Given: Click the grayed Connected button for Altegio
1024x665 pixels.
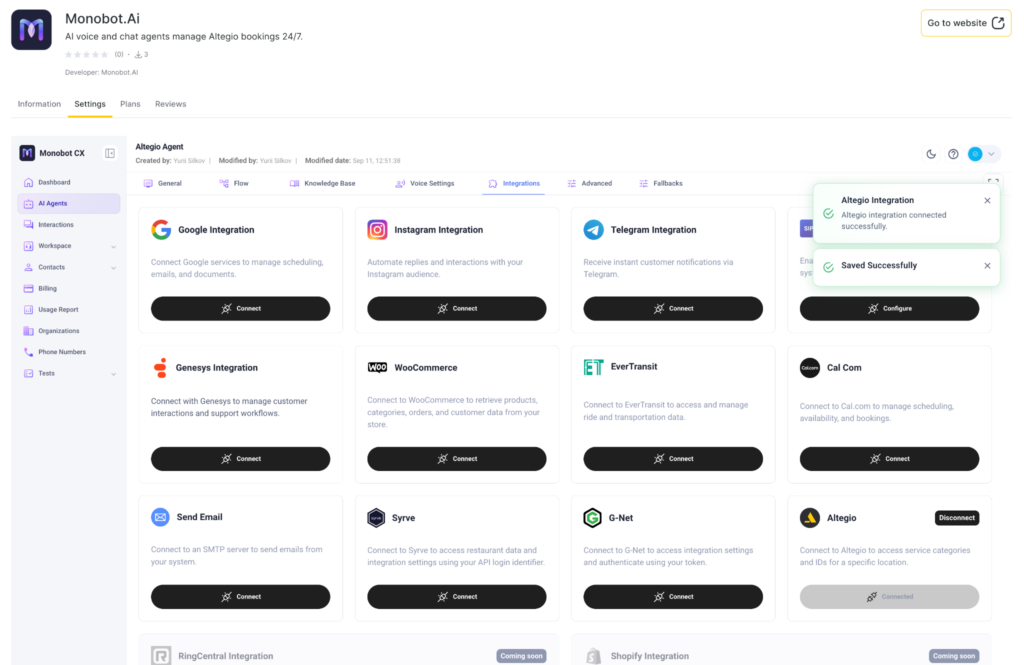Looking at the screenshot, I should click(x=889, y=596).
